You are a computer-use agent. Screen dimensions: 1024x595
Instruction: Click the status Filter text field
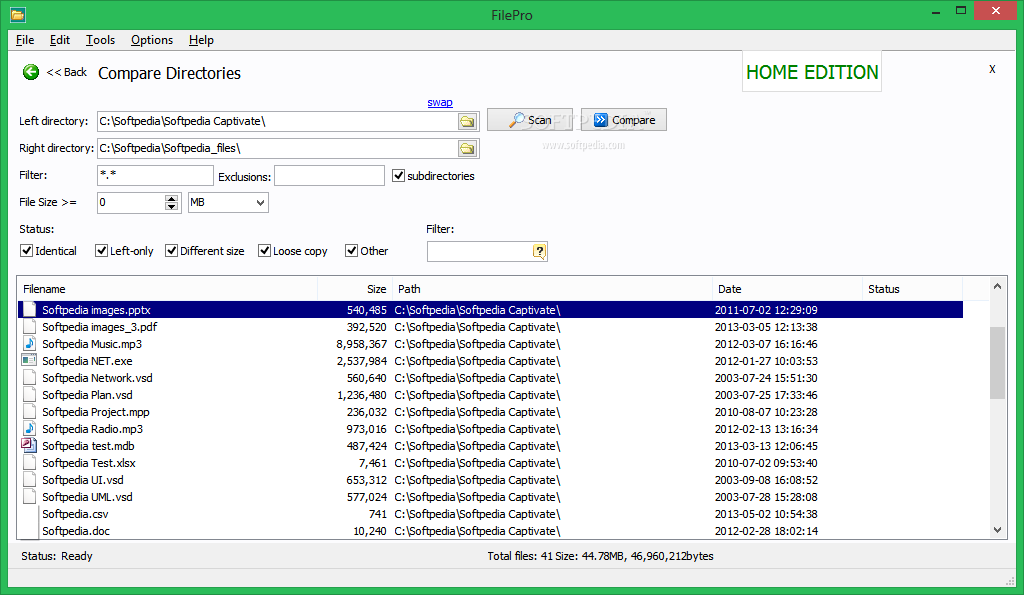tap(480, 251)
